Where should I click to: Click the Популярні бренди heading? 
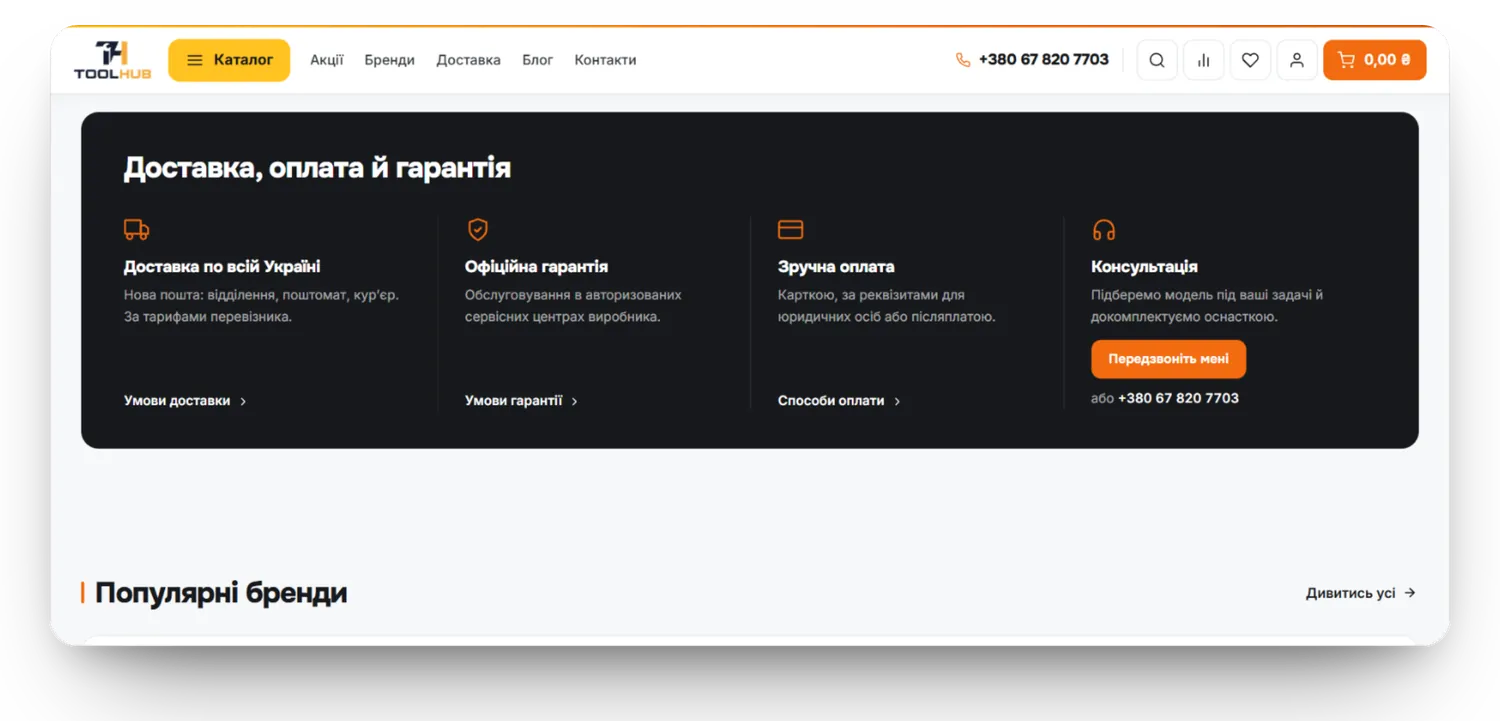[221, 593]
